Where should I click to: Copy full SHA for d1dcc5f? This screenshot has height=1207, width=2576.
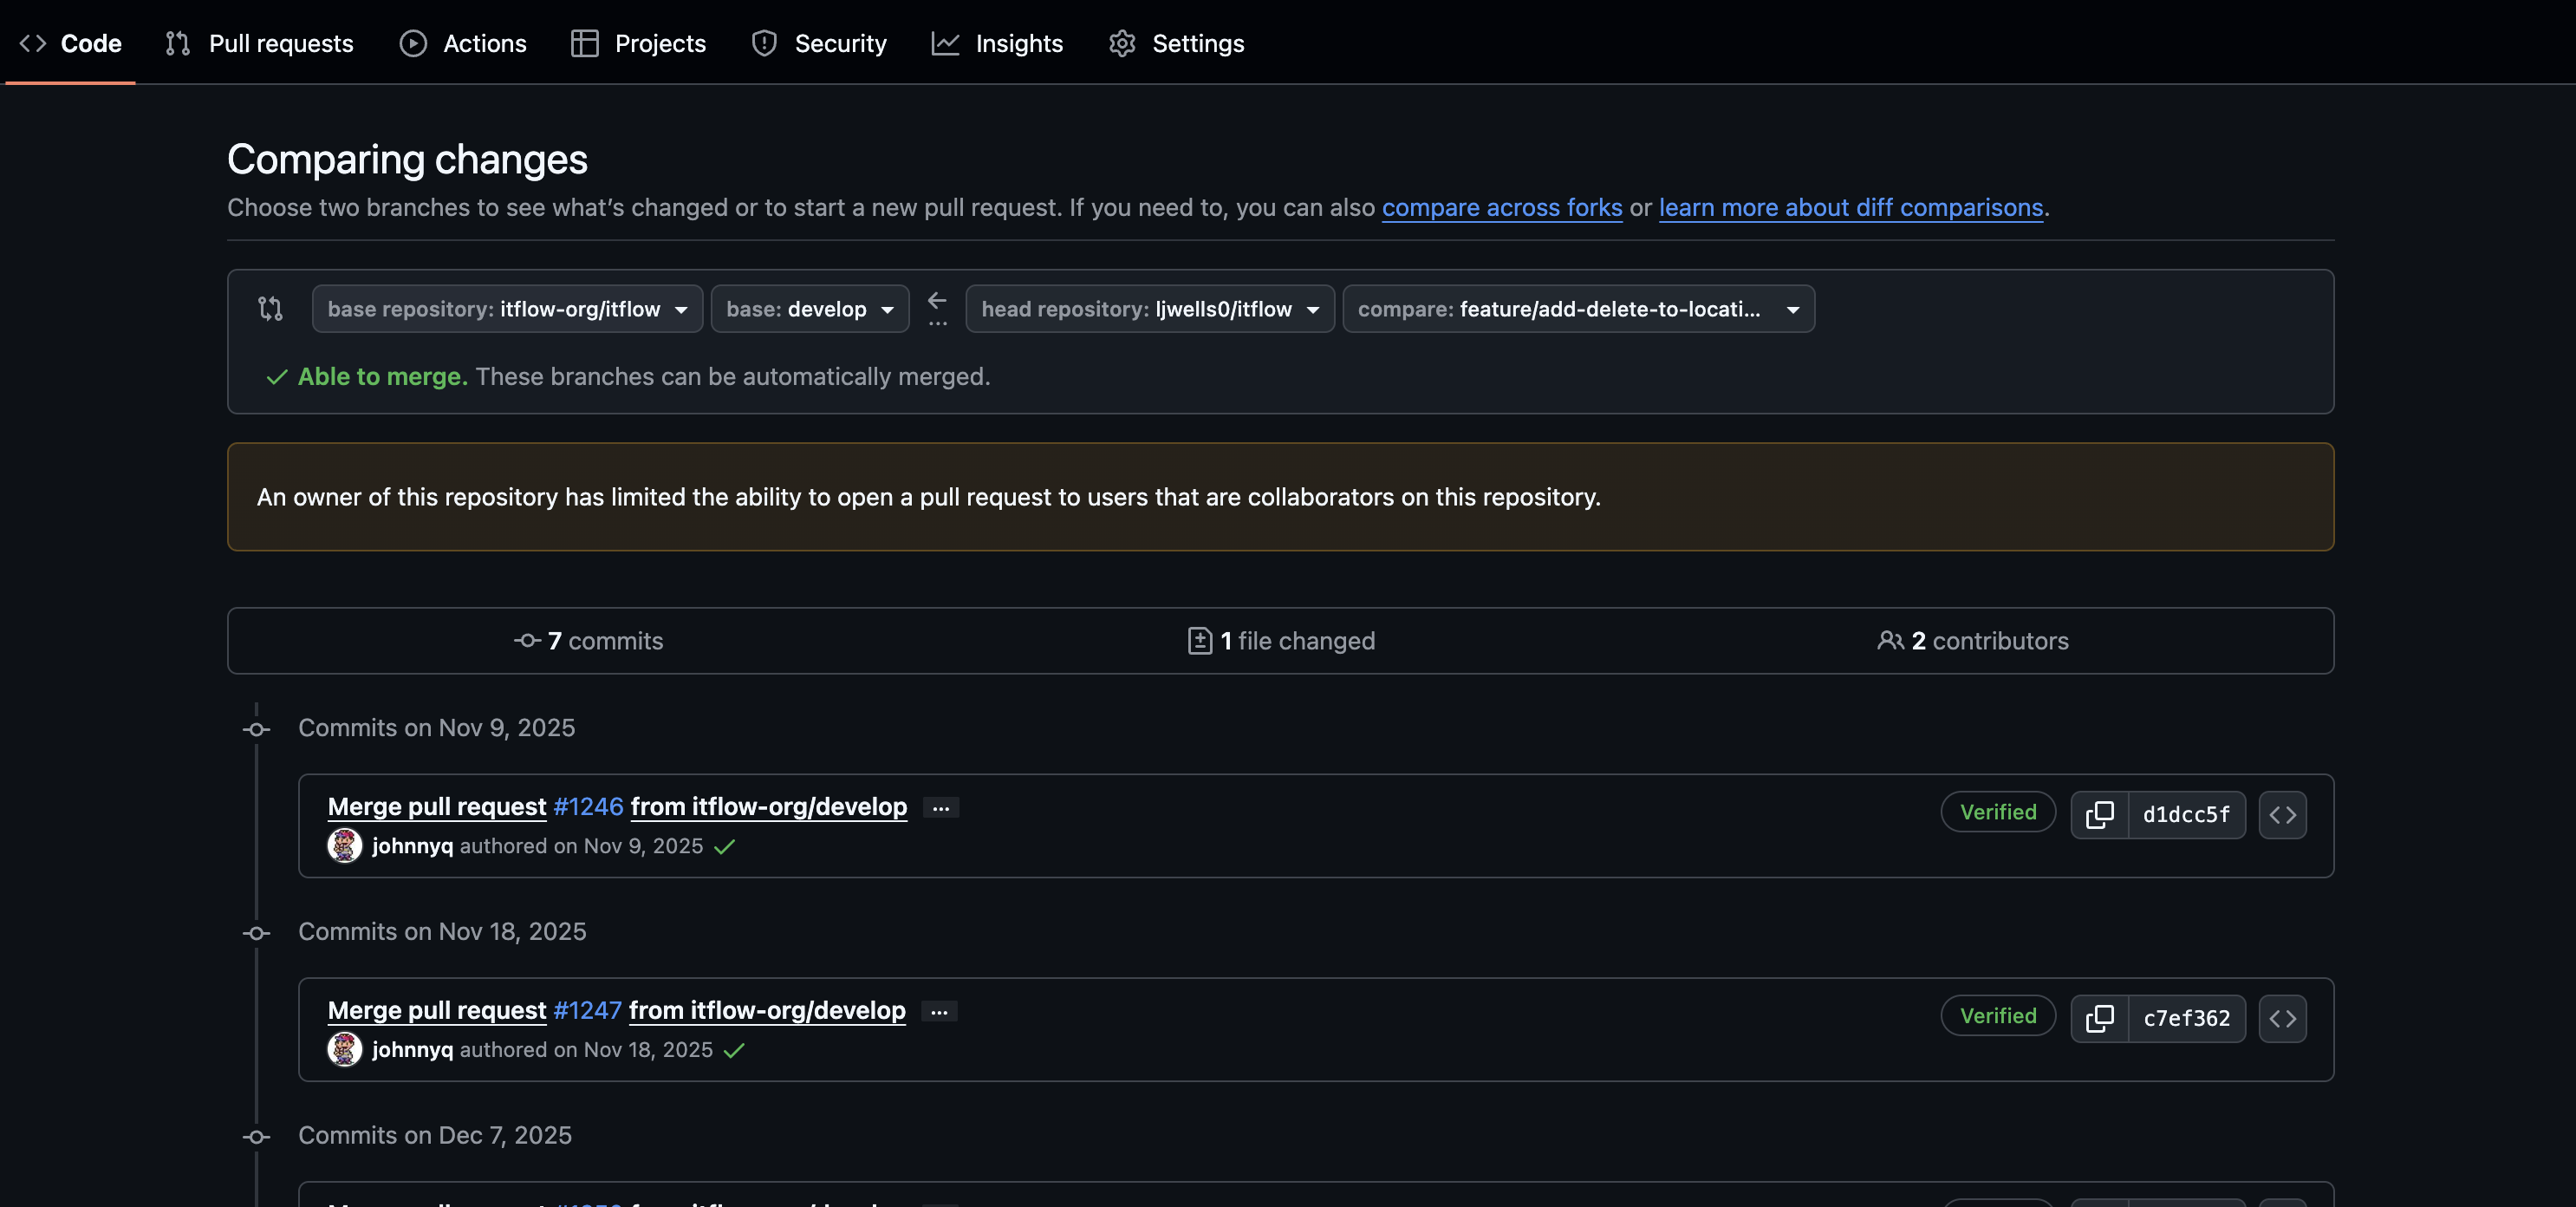click(2100, 815)
